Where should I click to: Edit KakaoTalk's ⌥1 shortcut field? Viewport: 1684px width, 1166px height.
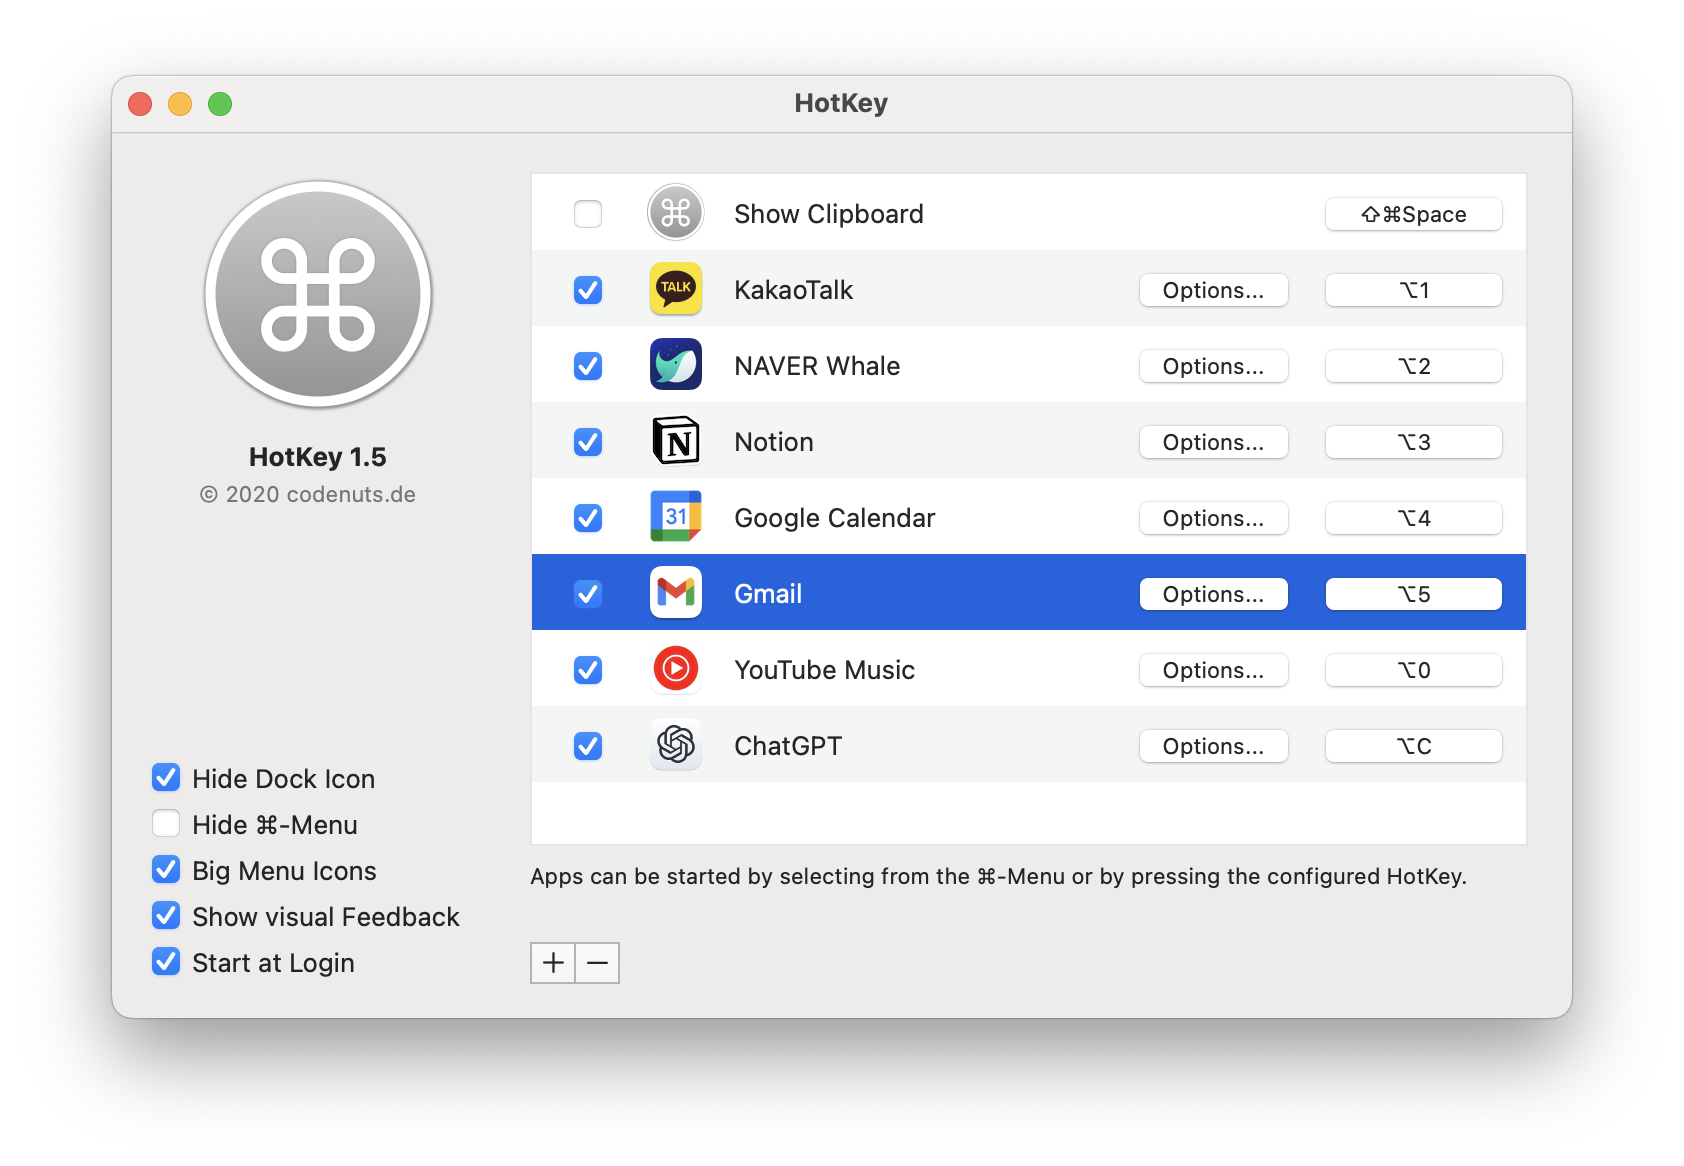pos(1414,290)
